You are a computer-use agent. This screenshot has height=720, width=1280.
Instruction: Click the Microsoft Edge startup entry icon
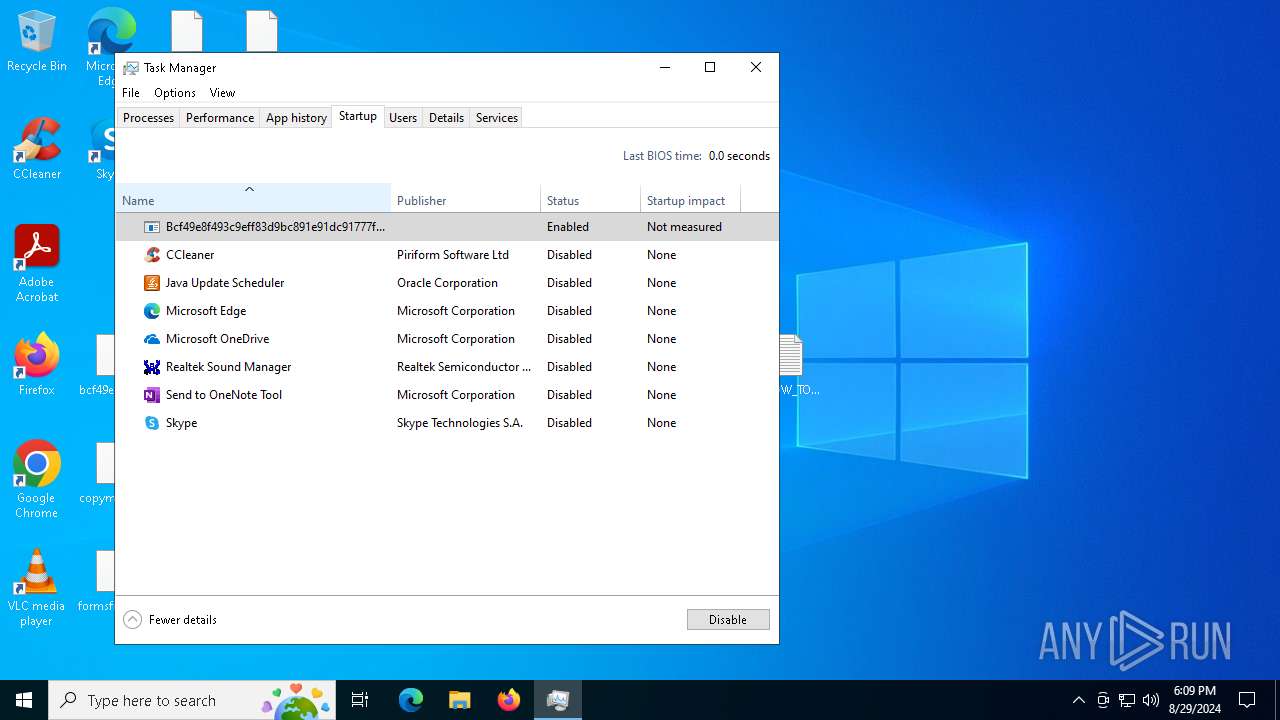tap(152, 311)
